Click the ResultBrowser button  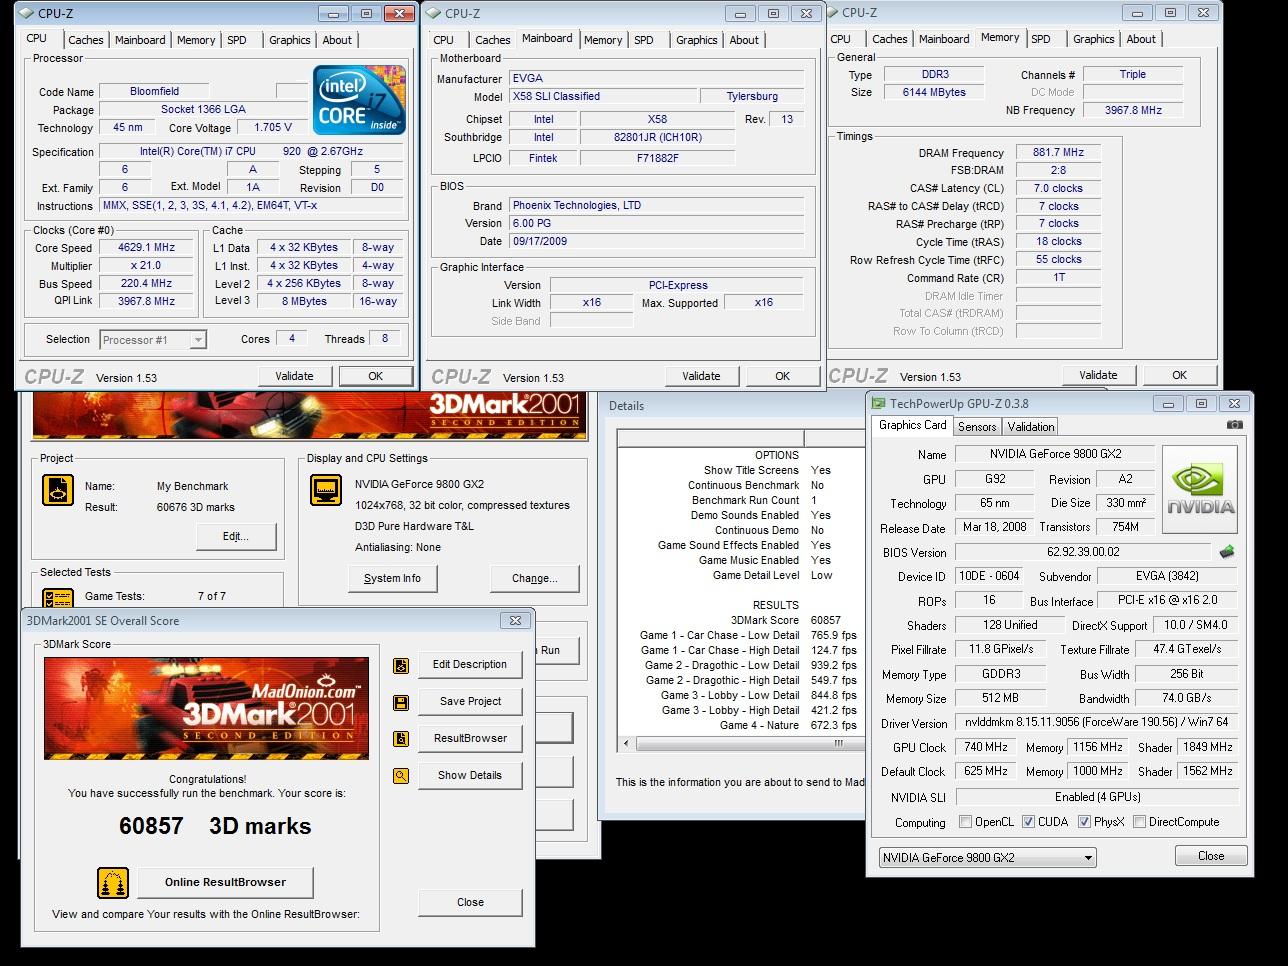click(470, 738)
